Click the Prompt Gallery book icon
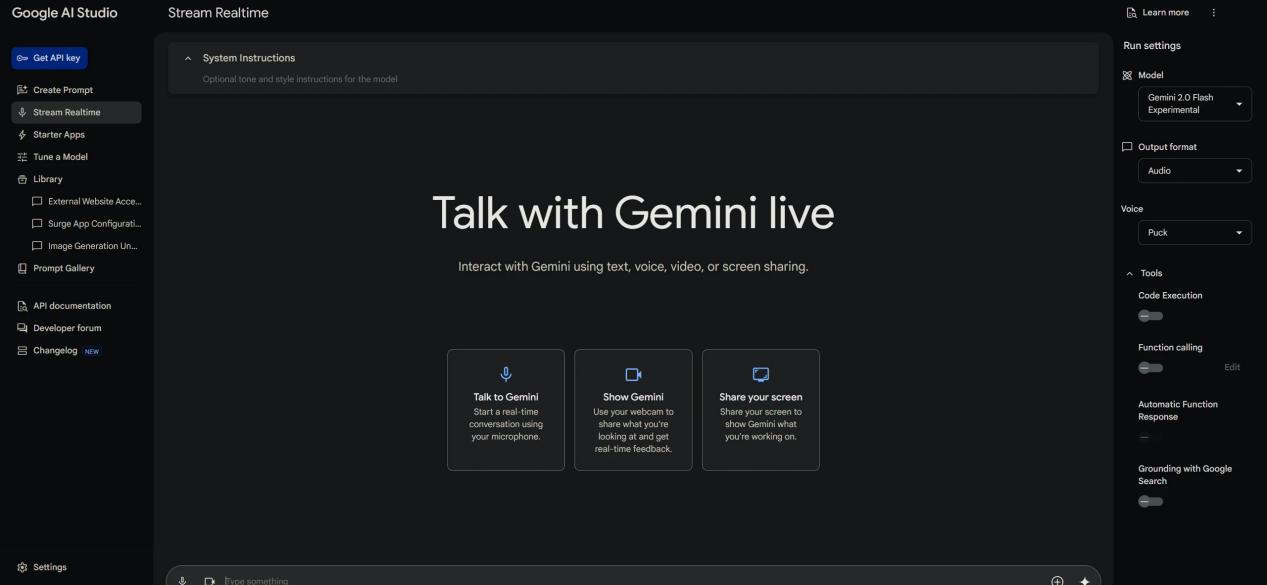 (x=22, y=268)
